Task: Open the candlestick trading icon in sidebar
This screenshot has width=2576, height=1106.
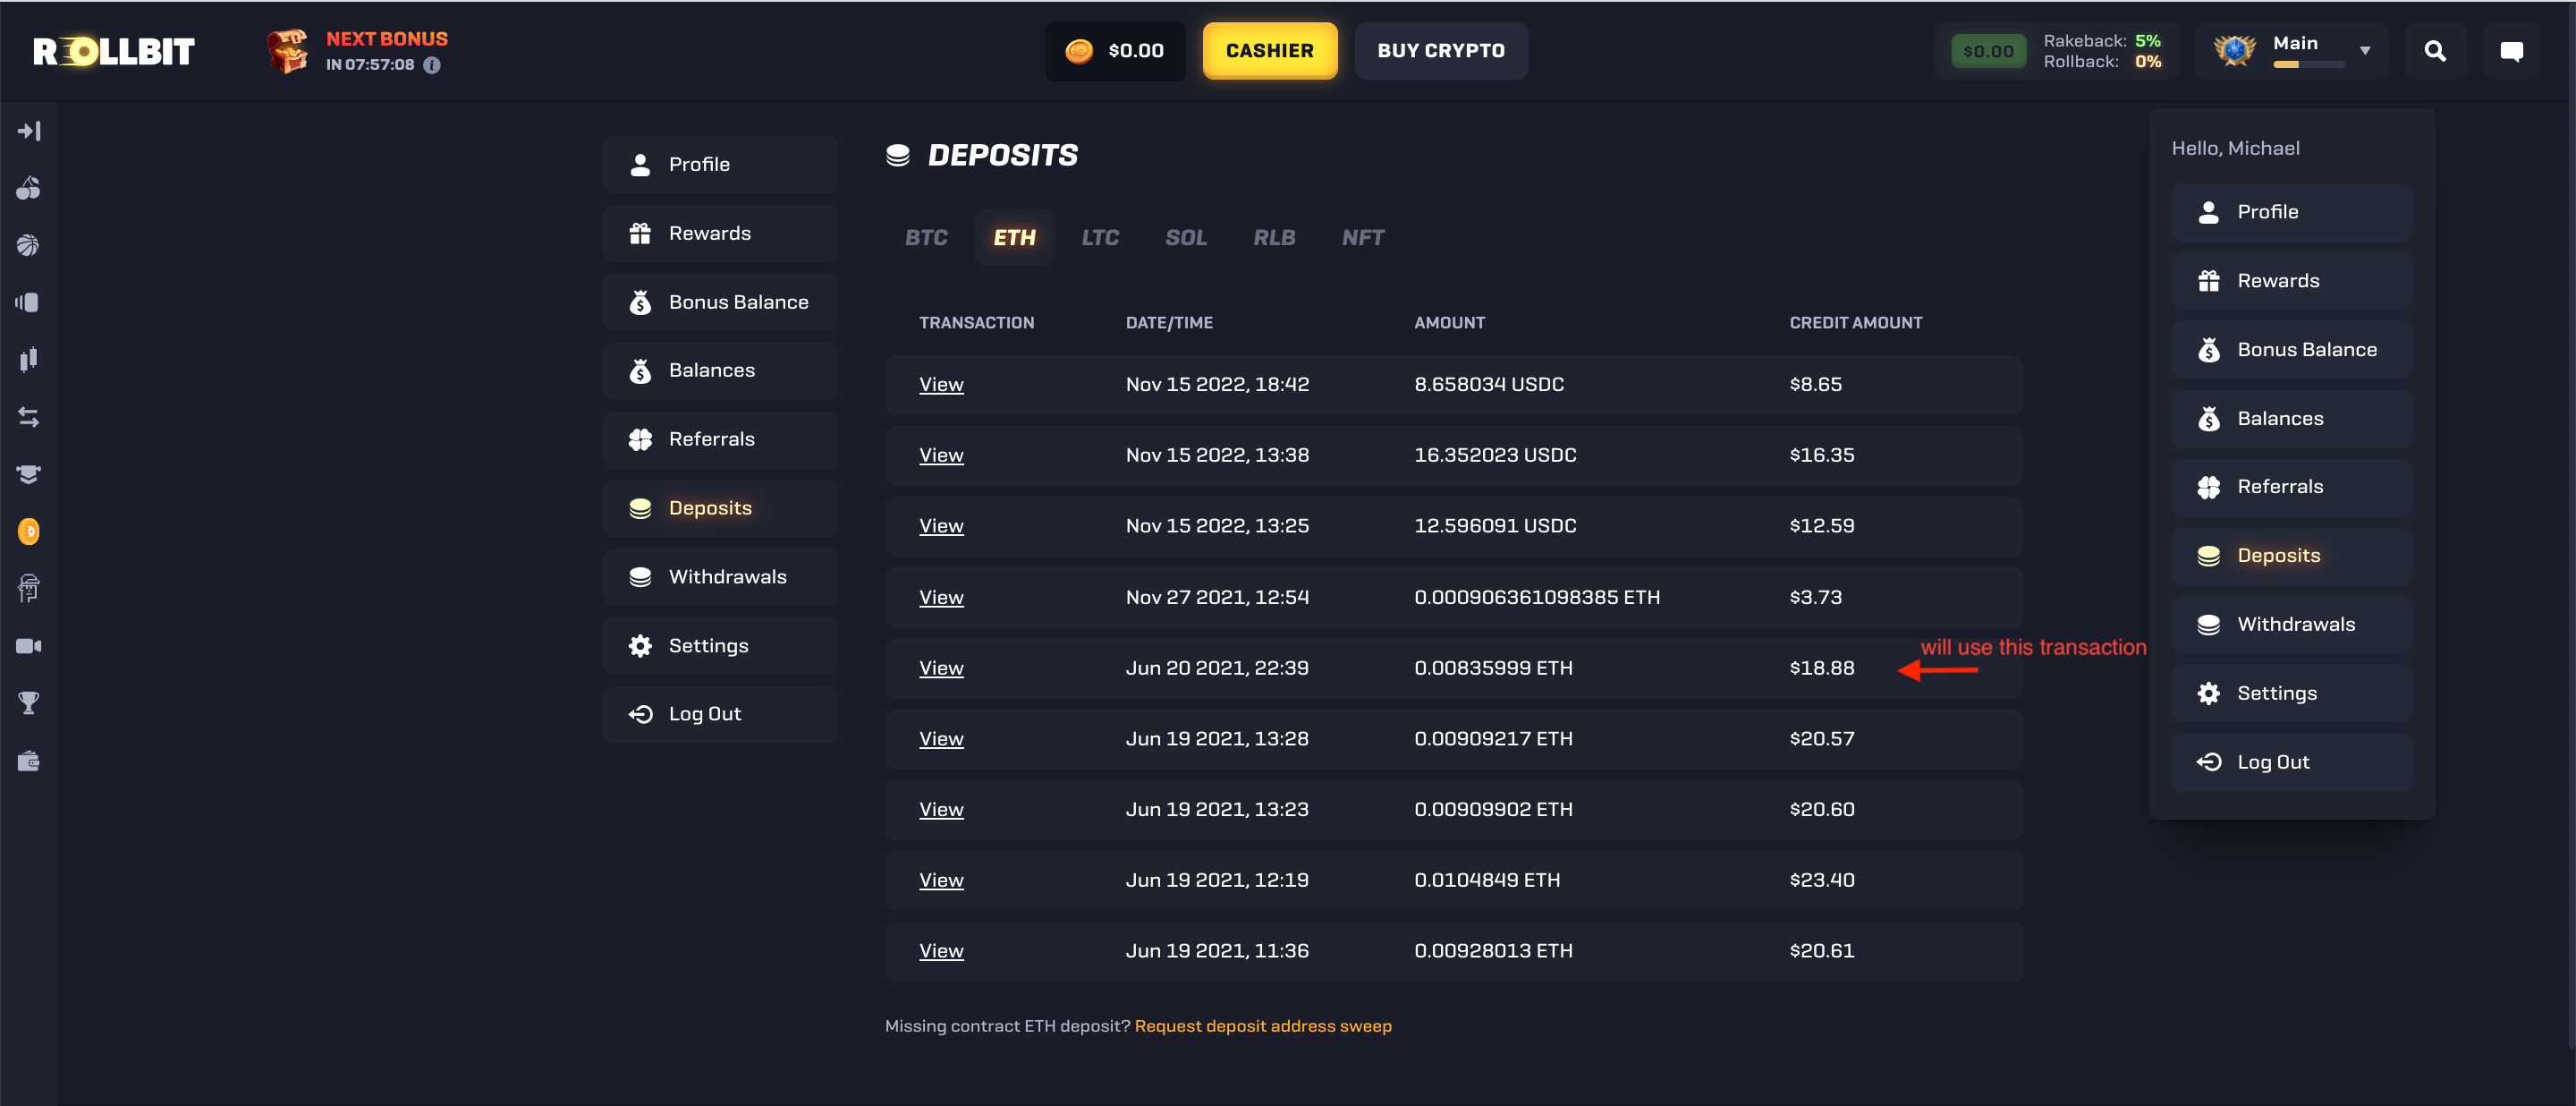Action: [x=29, y=360]
